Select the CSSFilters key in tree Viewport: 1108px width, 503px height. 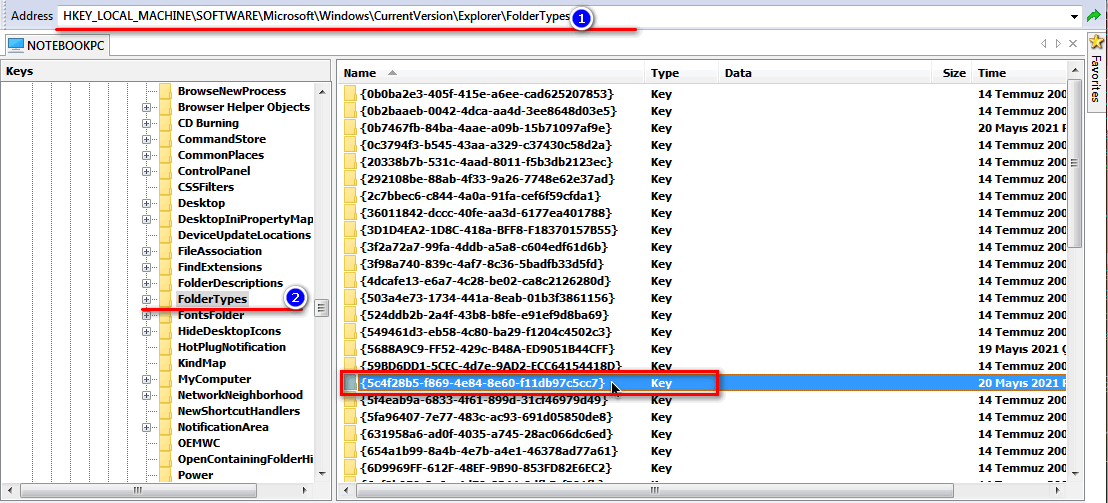206,187
